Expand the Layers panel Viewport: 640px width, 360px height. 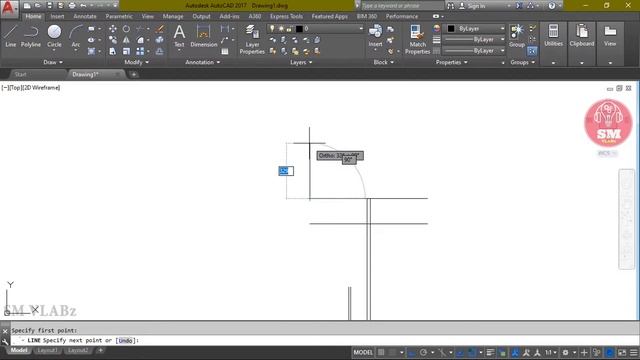pos(301,62)
